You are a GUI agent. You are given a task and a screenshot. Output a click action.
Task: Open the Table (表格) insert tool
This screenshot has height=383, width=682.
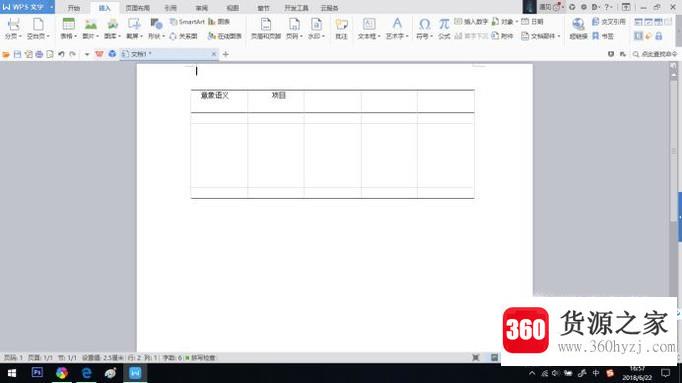pos(68,29)
